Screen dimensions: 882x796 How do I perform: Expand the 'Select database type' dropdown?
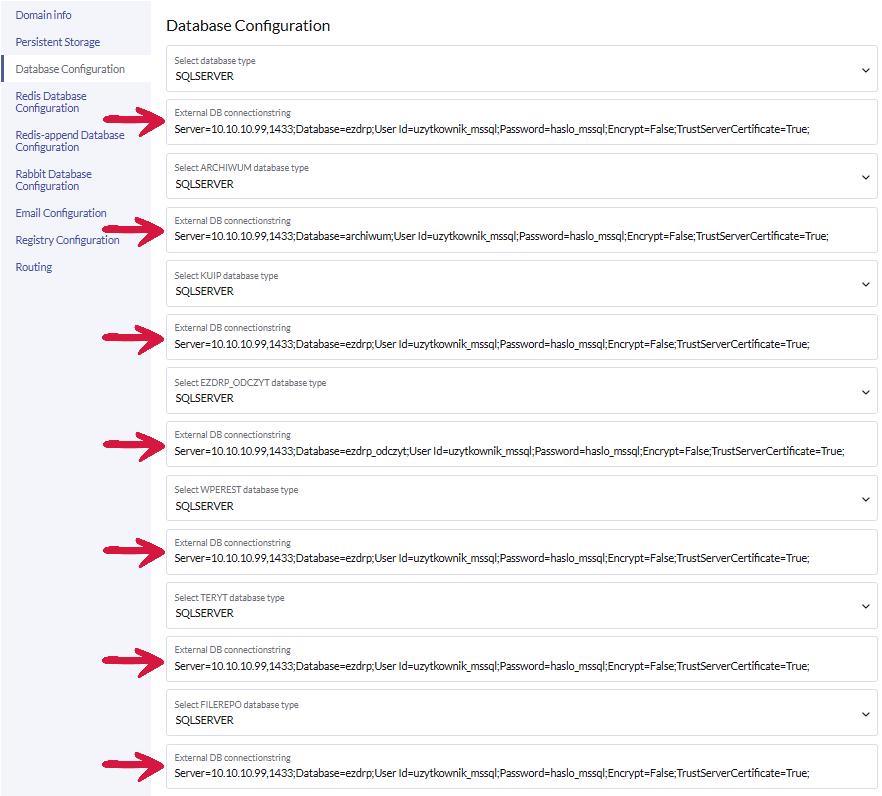(x=520, y=69)
